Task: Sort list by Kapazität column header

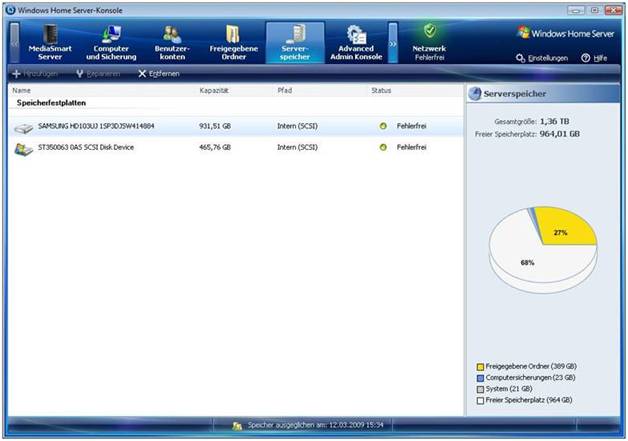Action: pyautogui.click(x=214, y=91)
